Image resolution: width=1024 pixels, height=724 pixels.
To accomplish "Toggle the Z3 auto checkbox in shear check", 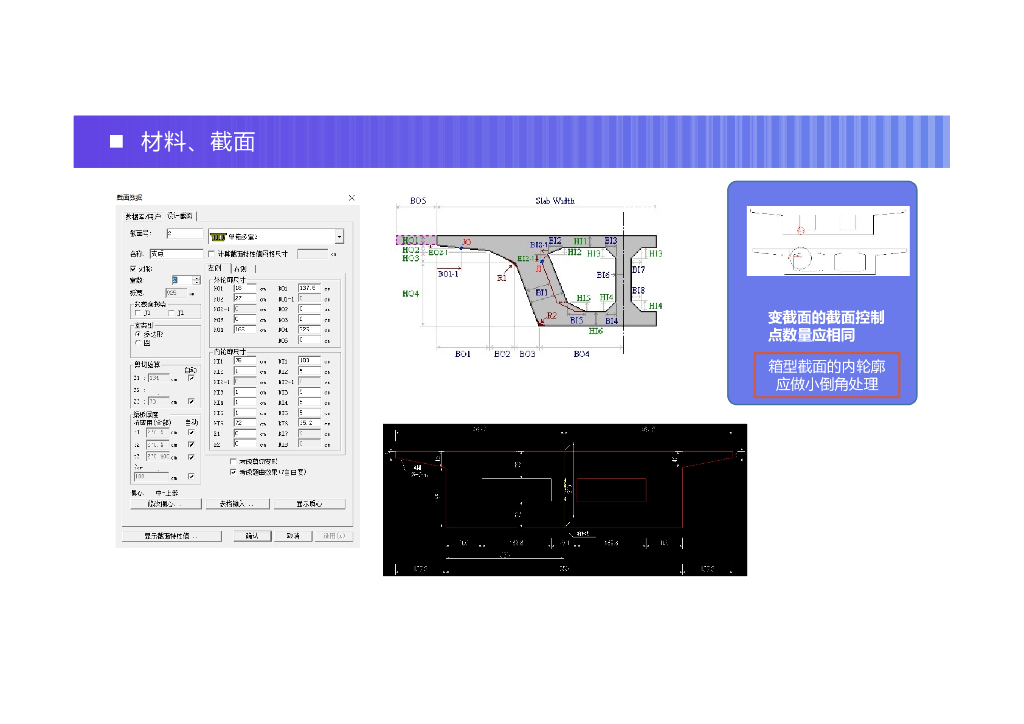I will [191, 401].
